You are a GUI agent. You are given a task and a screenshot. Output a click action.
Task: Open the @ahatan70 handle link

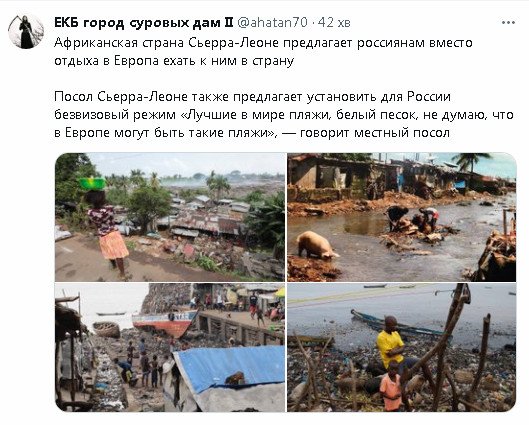[273, 23]
